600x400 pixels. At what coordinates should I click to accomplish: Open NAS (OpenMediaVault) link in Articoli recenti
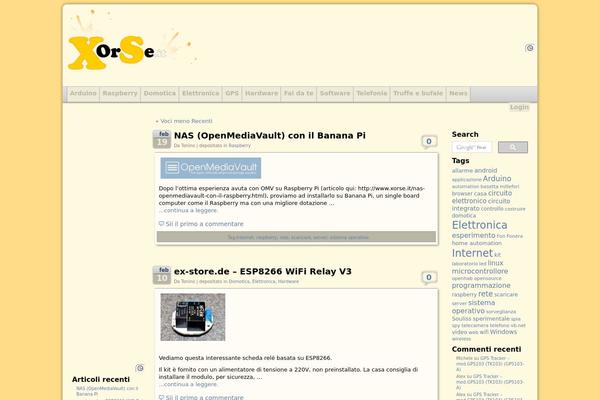pos(107,391)
